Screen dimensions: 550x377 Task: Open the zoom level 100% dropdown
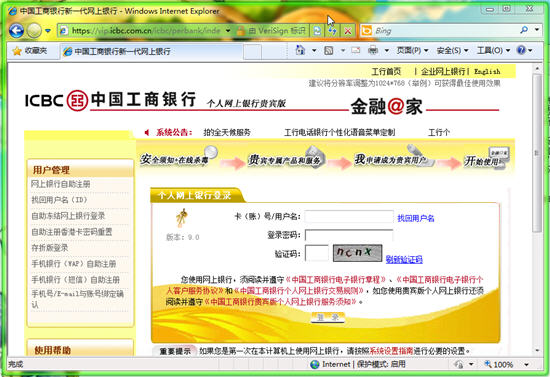[x=526, y=365]
